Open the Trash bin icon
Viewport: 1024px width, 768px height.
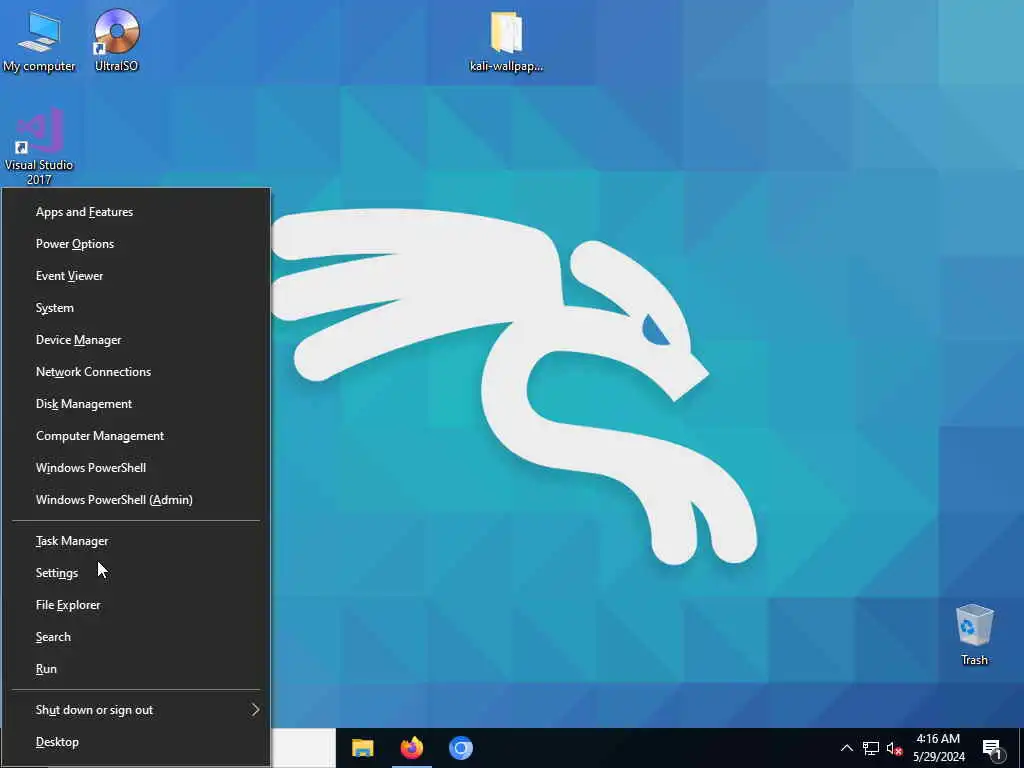[974, 635]
